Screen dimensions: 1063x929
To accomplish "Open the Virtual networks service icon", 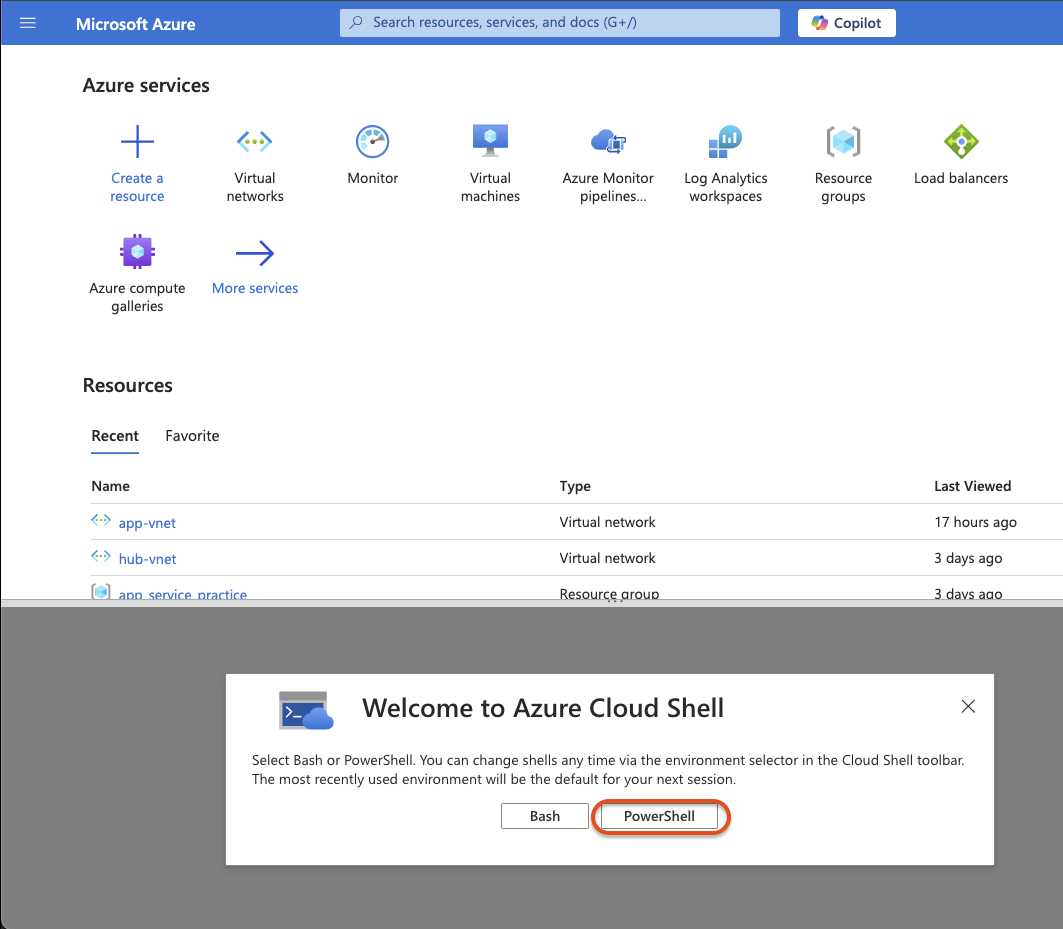I will pos(255,141).
